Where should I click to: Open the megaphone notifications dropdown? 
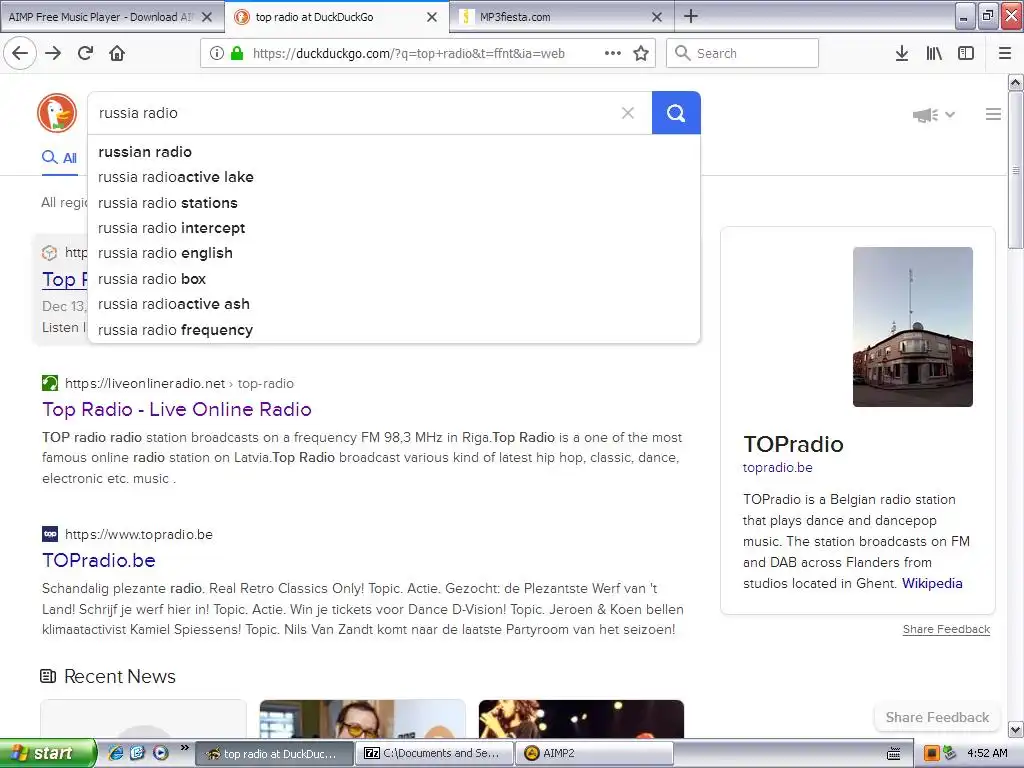(934, 115)
